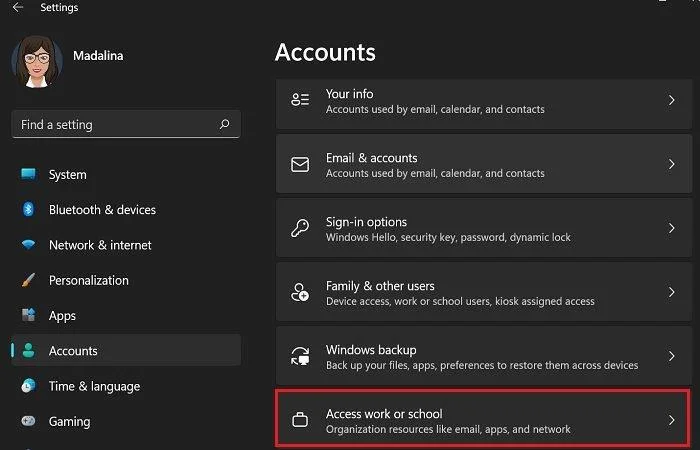Select text 'Back up your files, apps, preferences'
The width and height of the screenshot is (700, 450).
point(410,365)
